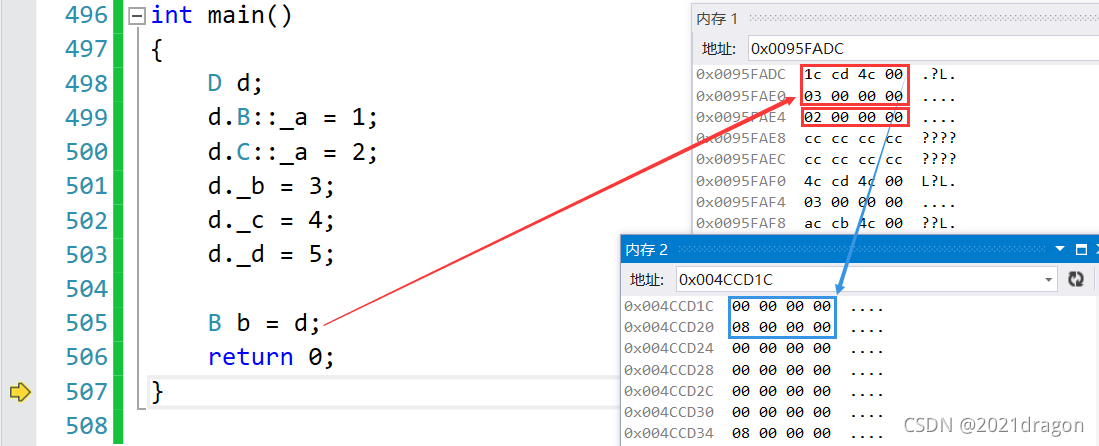Expand the Memory 2 address dropdown

click(1049, 279)
